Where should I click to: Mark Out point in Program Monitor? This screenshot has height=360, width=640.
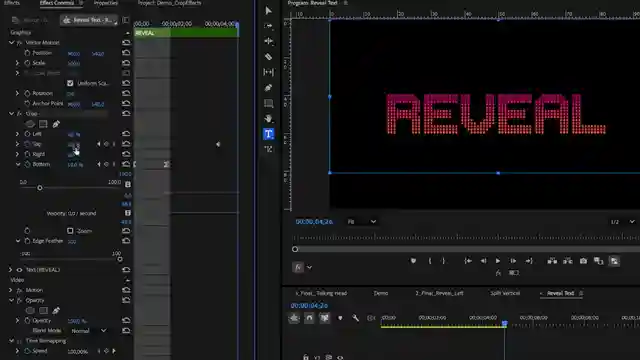pyautogui.click(x=444, y=261)
